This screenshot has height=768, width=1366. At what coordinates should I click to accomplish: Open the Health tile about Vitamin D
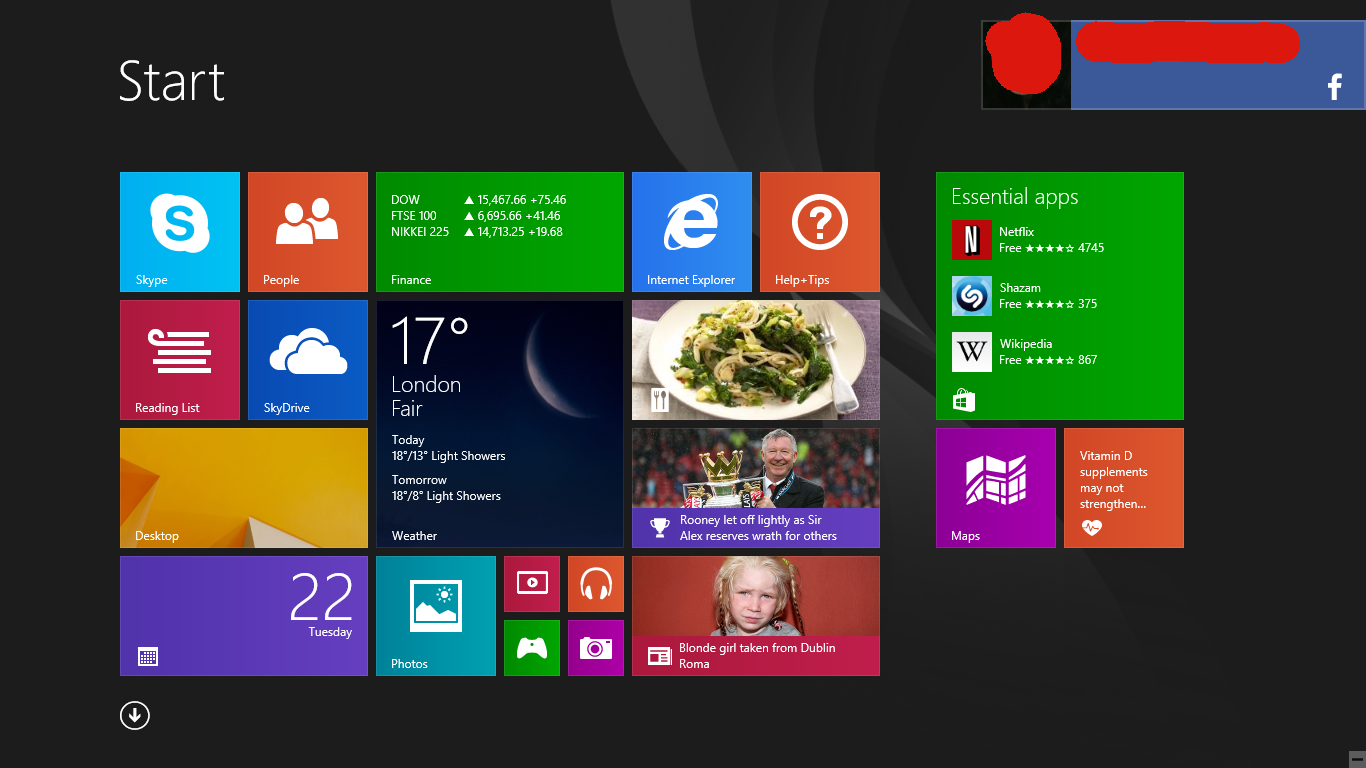[1124, 488]
